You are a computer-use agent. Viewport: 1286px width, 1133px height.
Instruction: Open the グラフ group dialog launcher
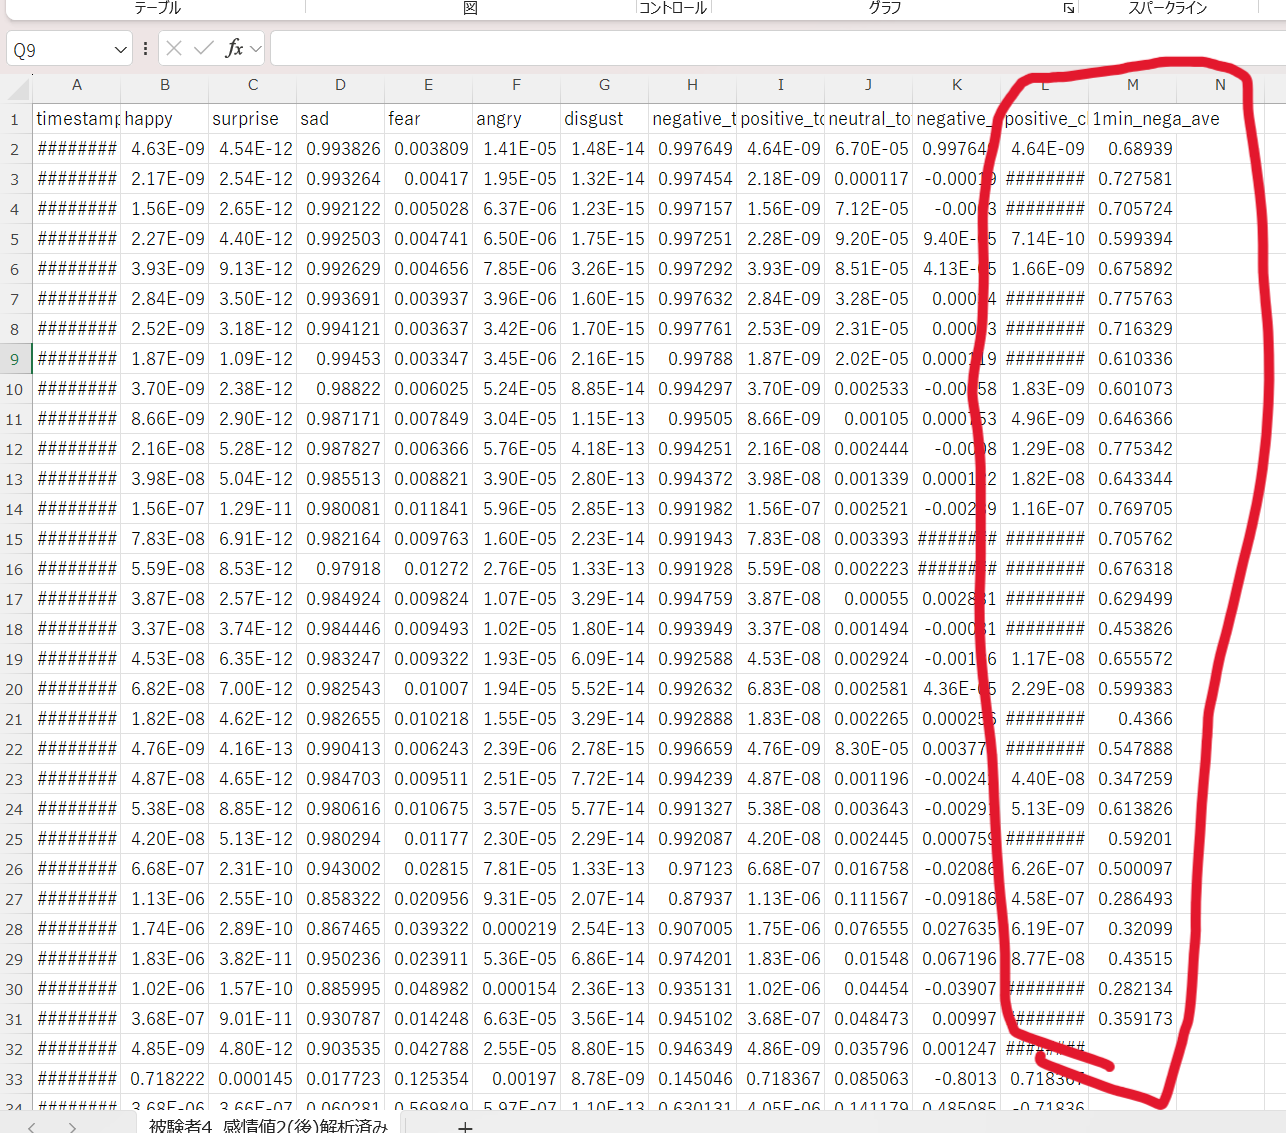pyautogui.click(x=1069, y=8)
